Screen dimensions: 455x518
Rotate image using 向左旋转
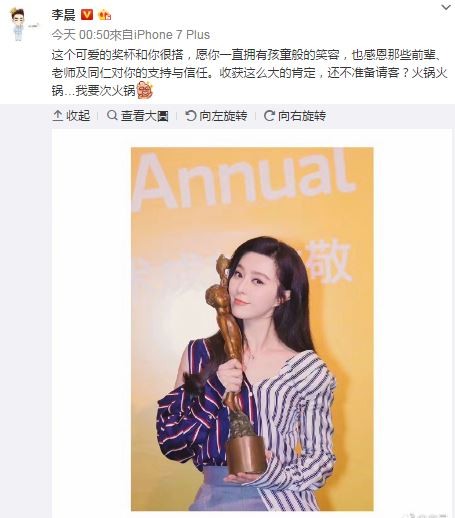(x=216, y=116)
